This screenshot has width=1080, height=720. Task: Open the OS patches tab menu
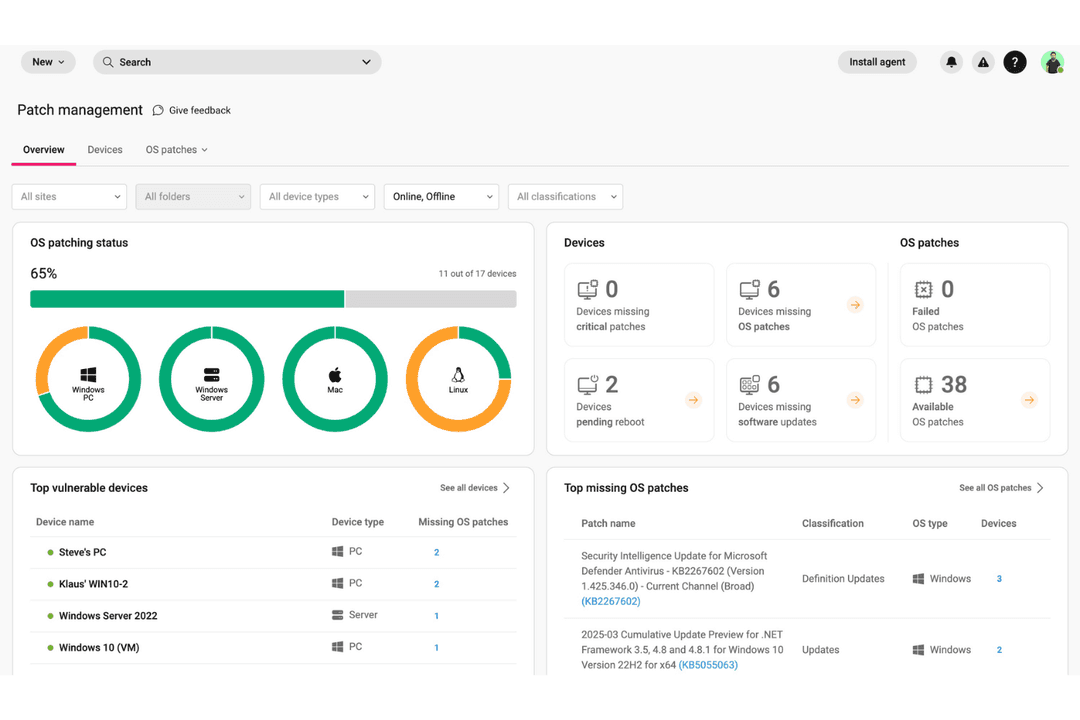click(176, 150)
